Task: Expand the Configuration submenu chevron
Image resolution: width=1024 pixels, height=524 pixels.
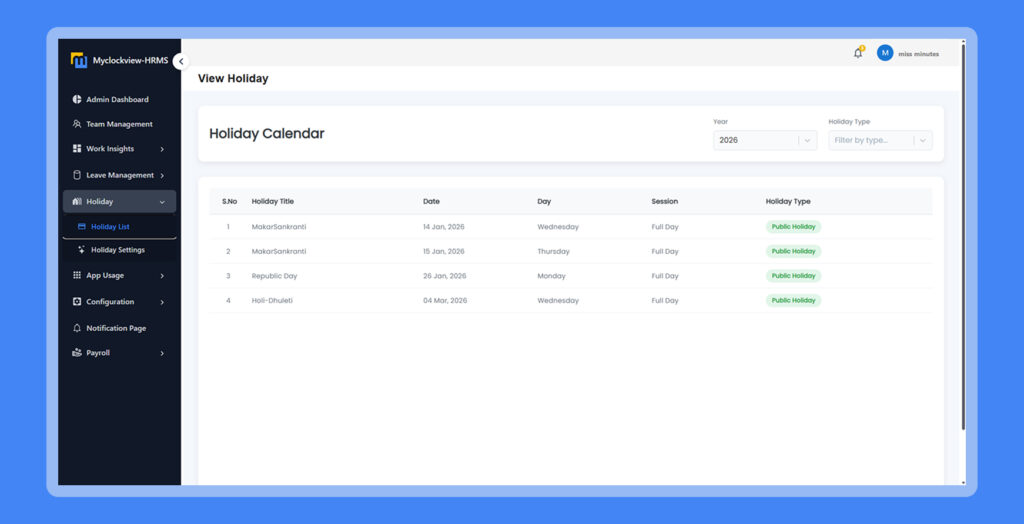Action: click(162, 302)
